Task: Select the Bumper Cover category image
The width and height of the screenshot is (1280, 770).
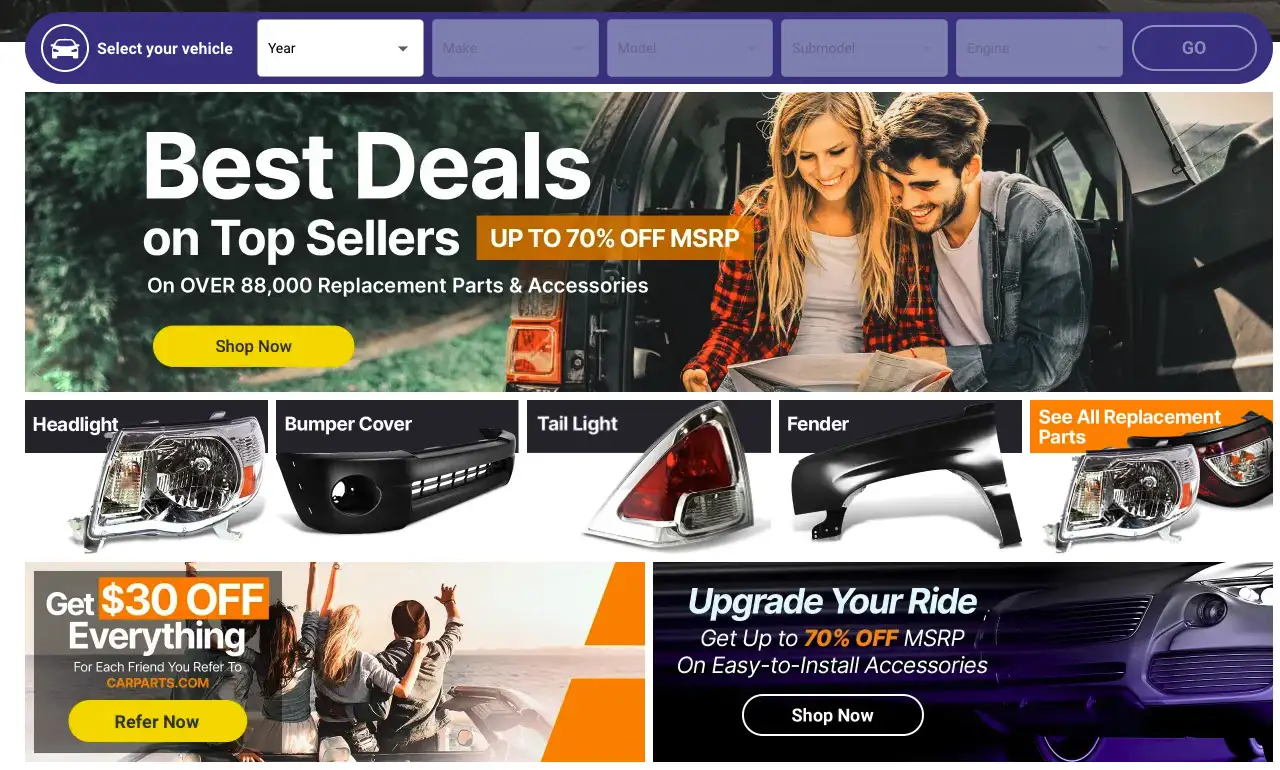Action: click(397, 476)
